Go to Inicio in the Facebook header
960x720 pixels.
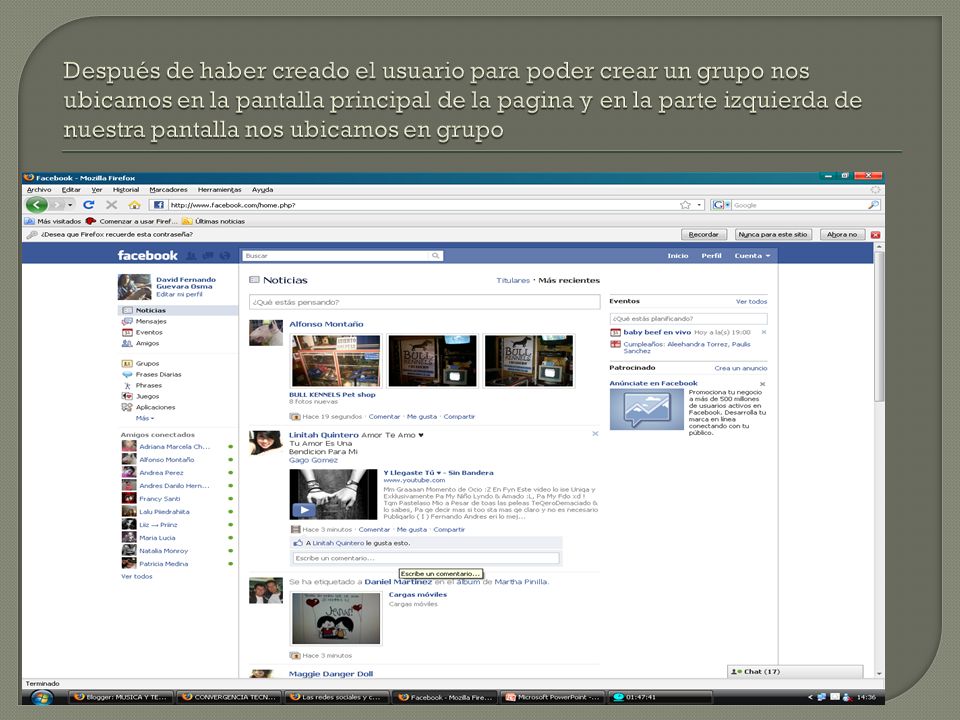(x=678, y=256)
